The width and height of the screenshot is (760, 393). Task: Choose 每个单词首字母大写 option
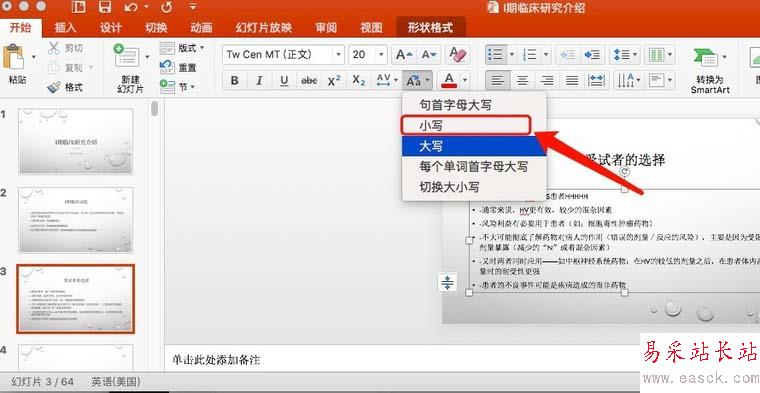474,166
